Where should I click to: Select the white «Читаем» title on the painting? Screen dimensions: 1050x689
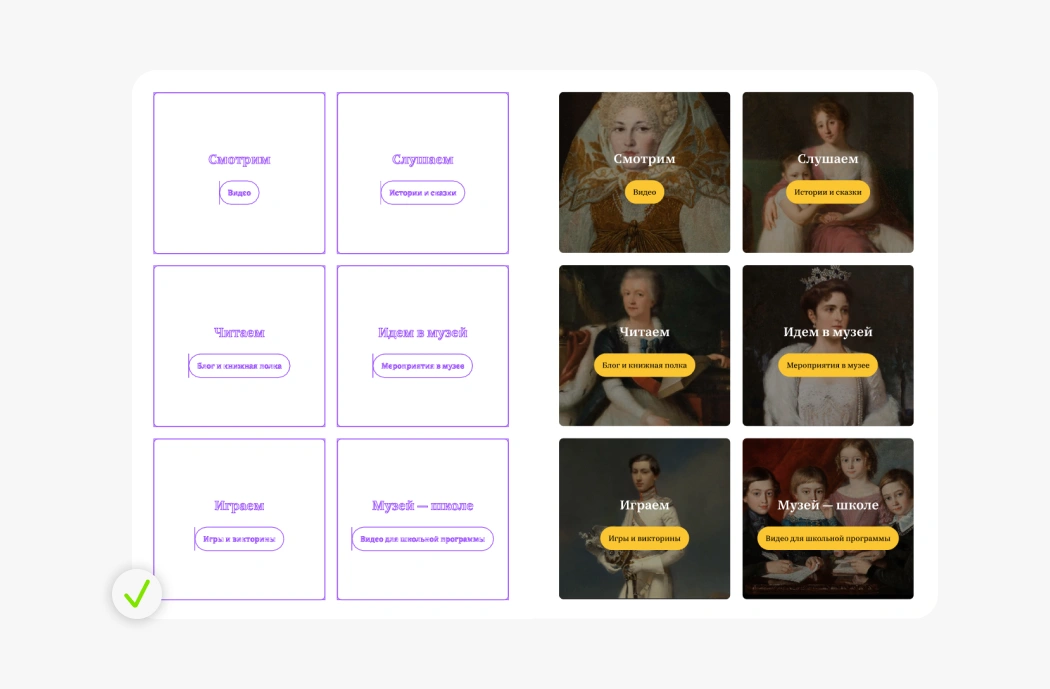[644, 332]
